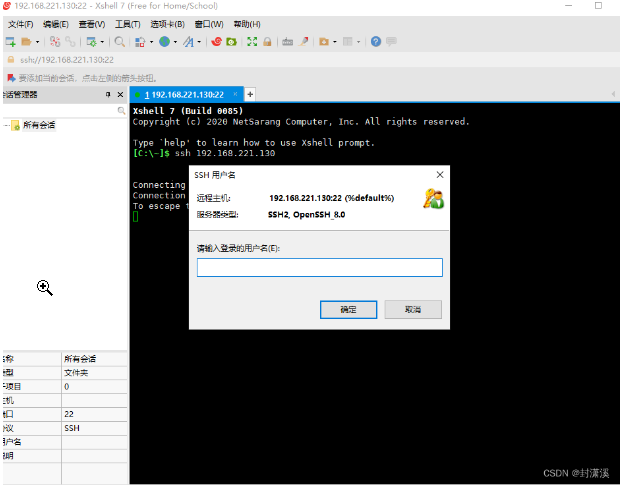
Task: Expand the color scheme dropdown arrow
Action: tap(151, 42)
